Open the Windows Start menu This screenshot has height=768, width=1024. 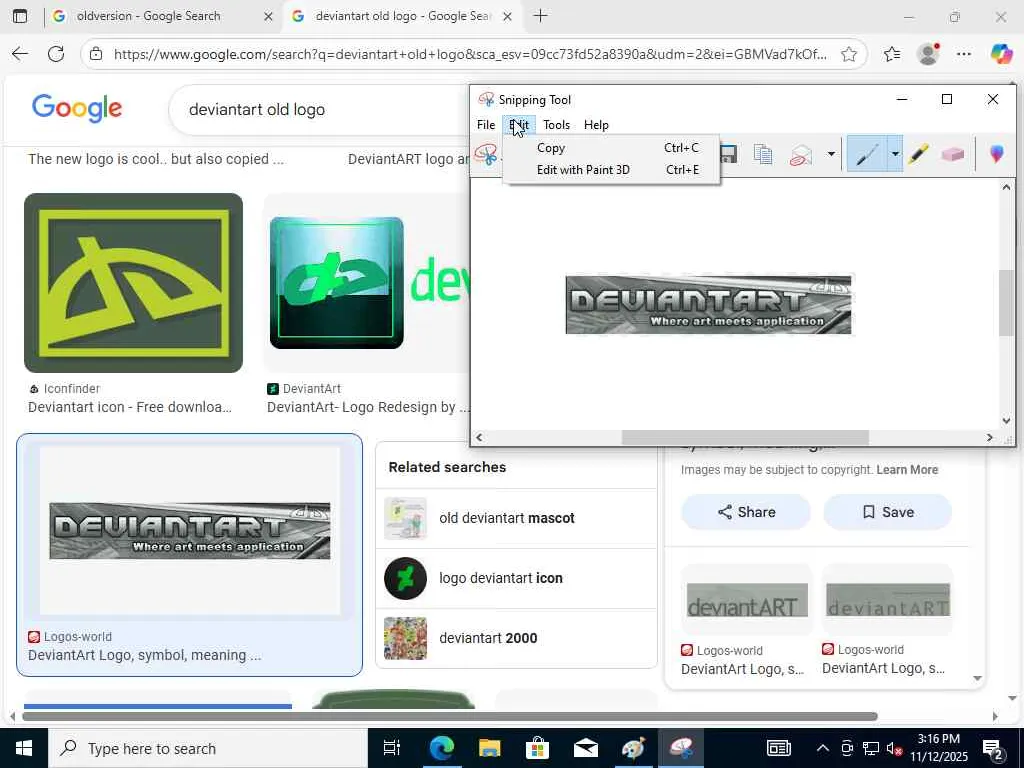(x=24, y=748)
